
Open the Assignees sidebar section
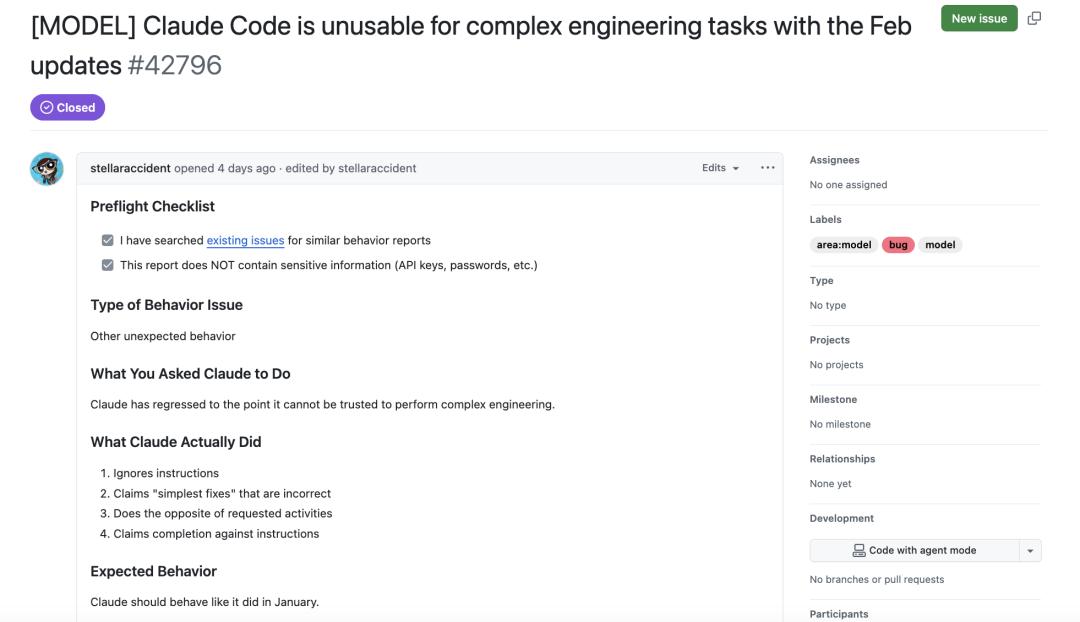coord(834,160)
